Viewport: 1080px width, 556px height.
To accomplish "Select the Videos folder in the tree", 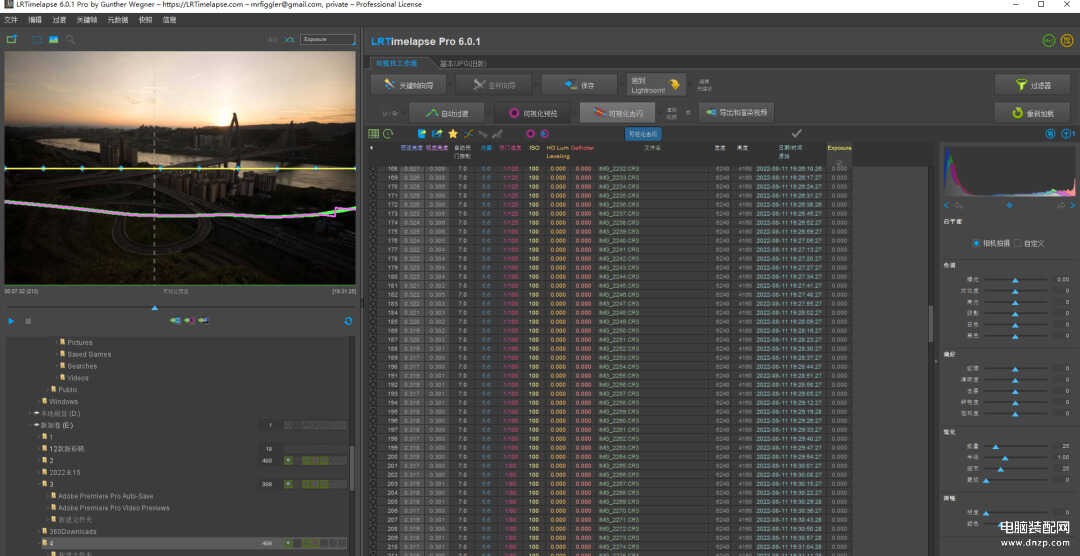I will 78,378.
